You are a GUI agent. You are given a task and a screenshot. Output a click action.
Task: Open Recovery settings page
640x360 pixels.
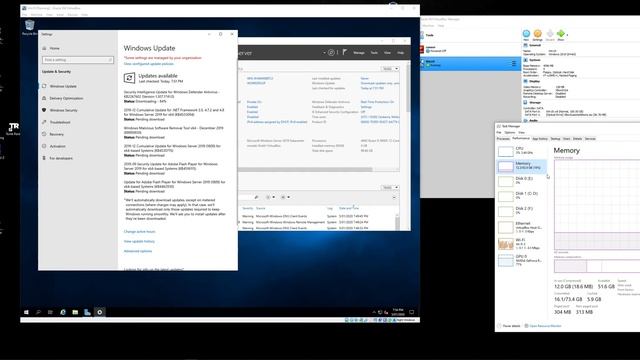[x=56, y=134]
